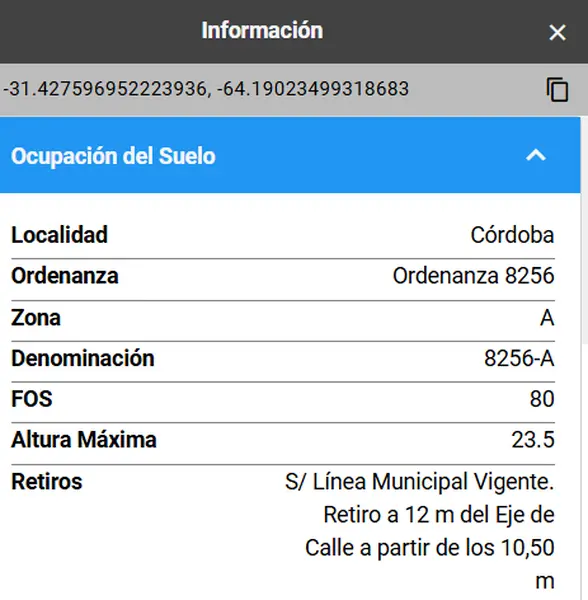Click the Información header title

[x=262, y=31]
